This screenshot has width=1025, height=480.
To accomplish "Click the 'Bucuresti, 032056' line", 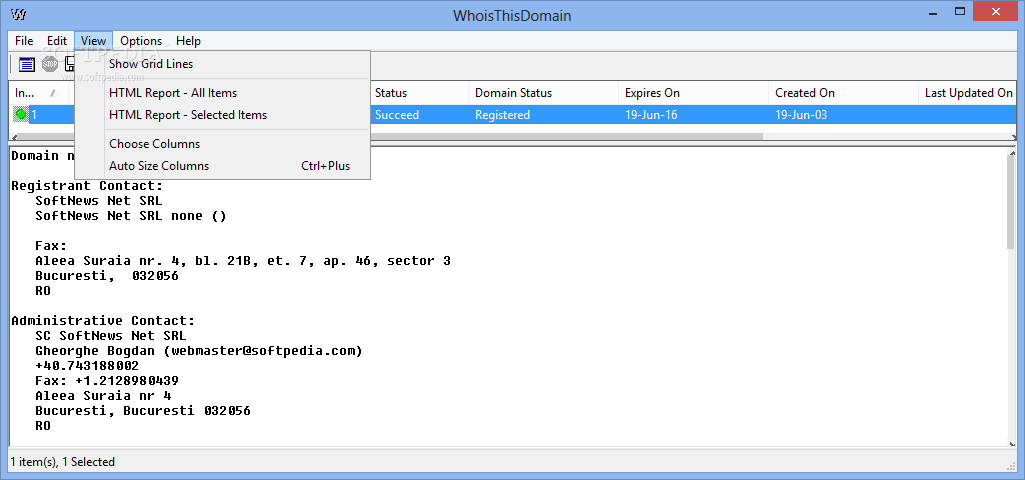I will [x=107, y=276].
